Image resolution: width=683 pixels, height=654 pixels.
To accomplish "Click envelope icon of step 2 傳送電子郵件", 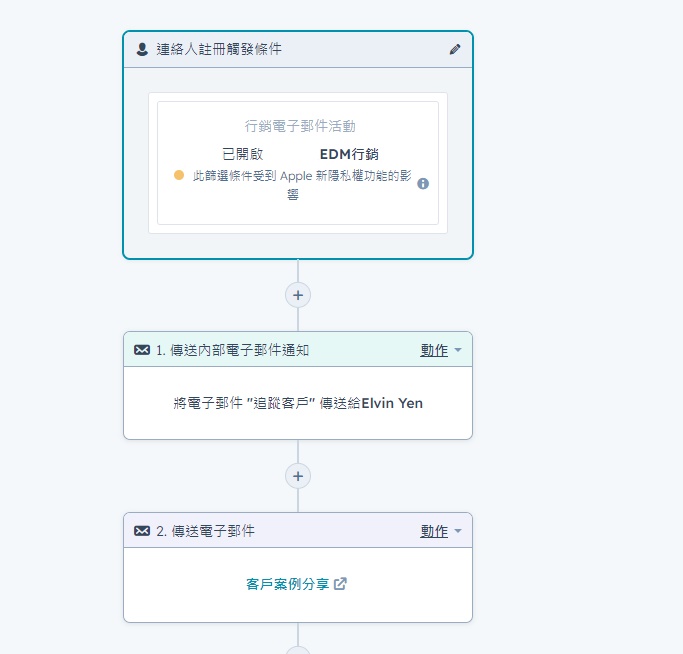I will (142, 531).
